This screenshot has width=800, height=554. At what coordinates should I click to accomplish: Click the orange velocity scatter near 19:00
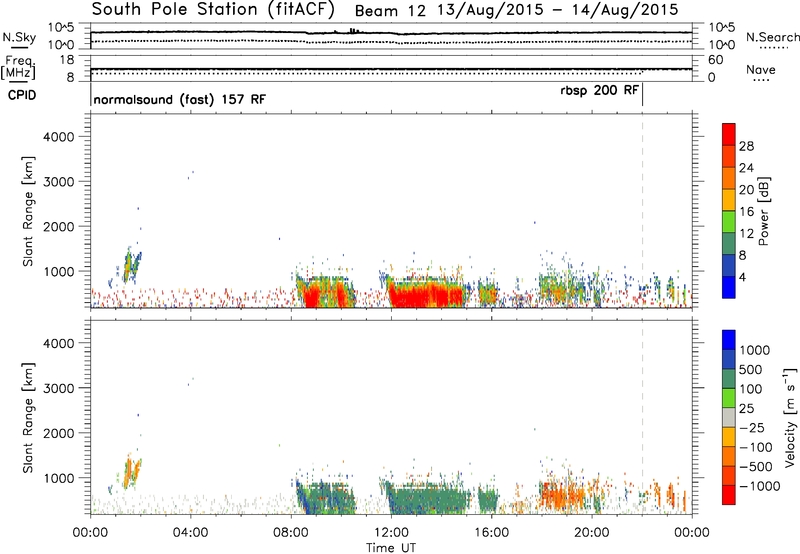(x=561, y=495)
